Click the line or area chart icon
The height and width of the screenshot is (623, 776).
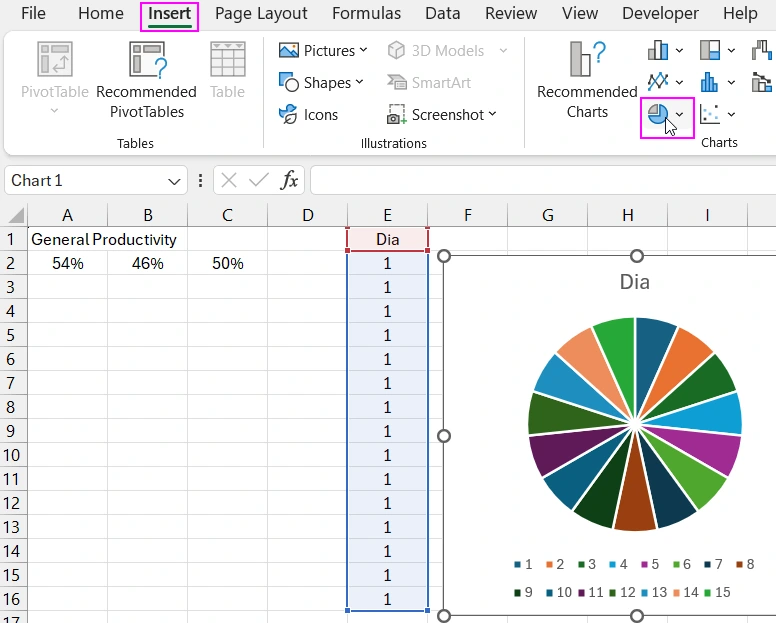[658, 82]
